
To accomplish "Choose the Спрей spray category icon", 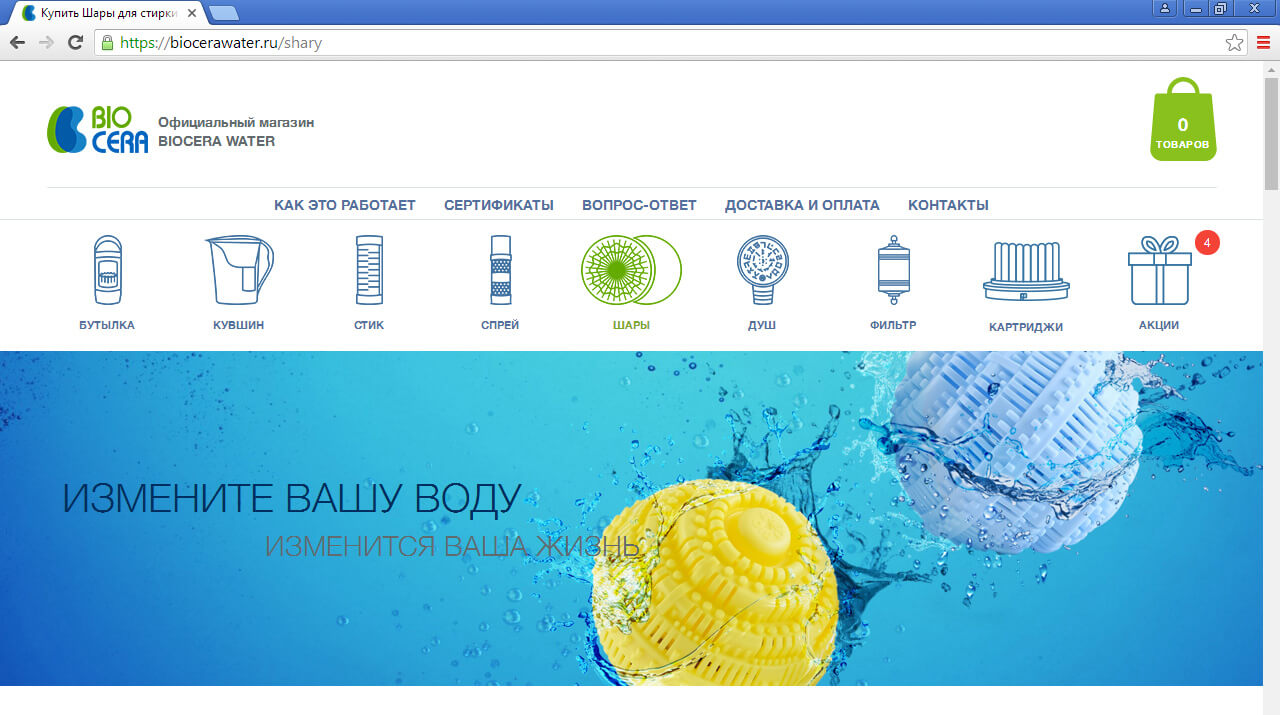I will 500,270.
